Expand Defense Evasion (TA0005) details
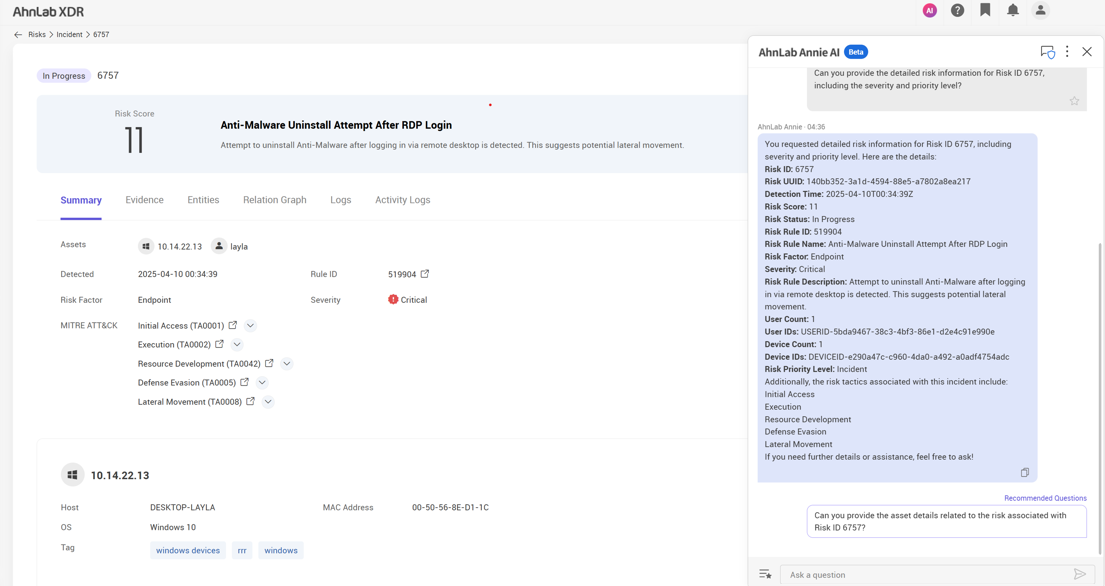This screenshot has height=586, width=1105. [x=262, y=382]
